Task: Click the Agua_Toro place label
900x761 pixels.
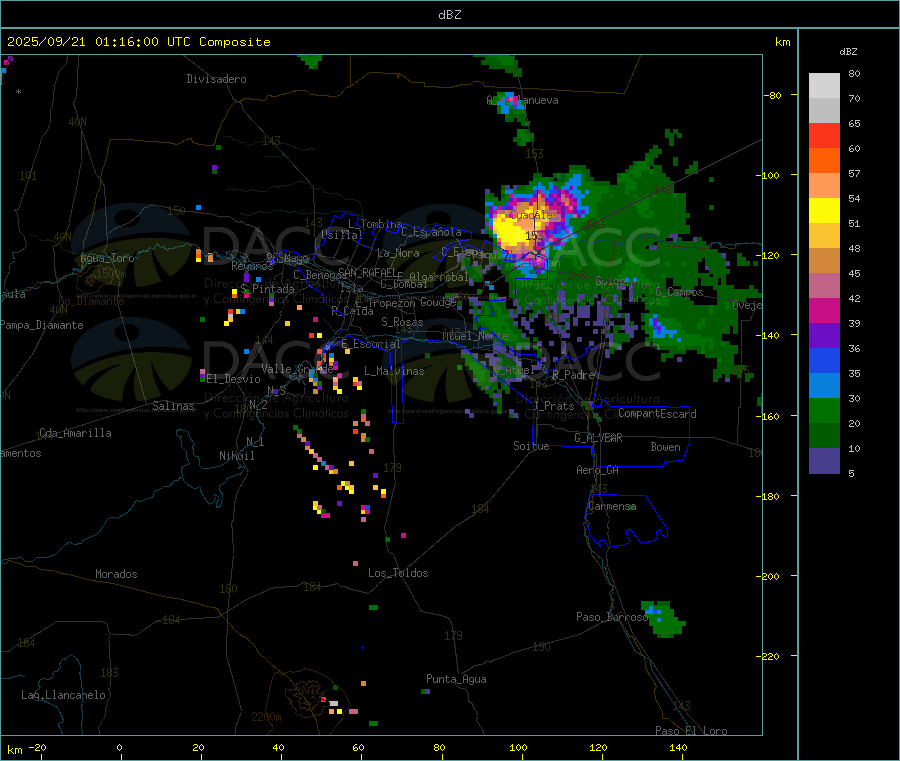Action: (x=107, y=258)
